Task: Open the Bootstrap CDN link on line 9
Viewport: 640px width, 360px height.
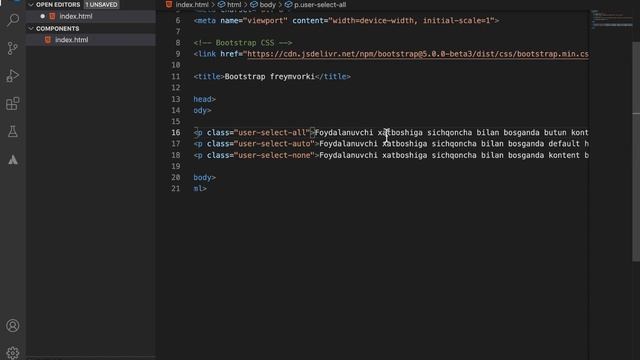Action: 418,54
